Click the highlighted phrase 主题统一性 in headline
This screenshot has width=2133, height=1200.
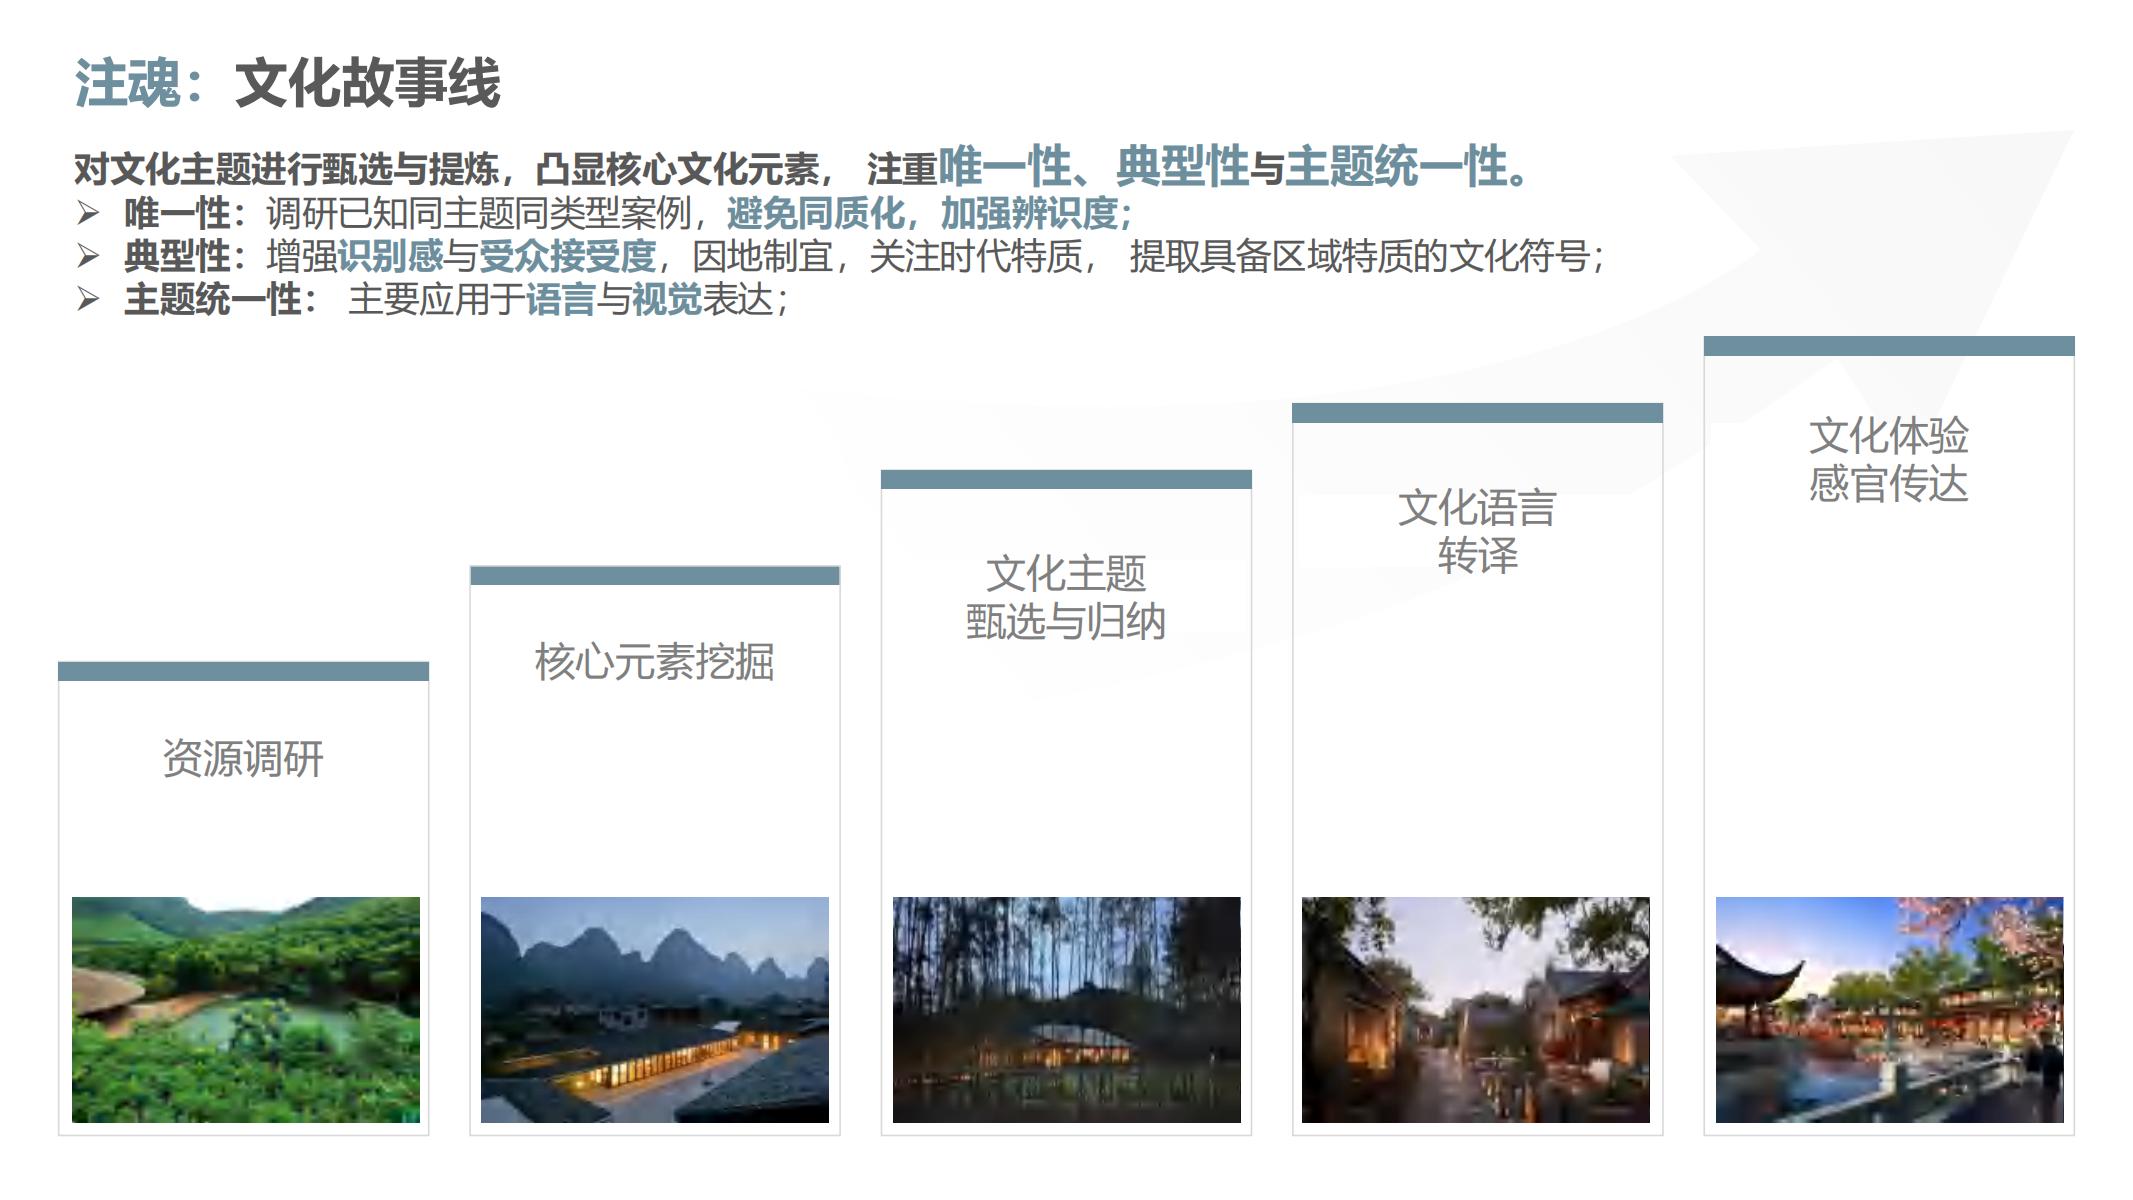click(x=1396, y=166)
